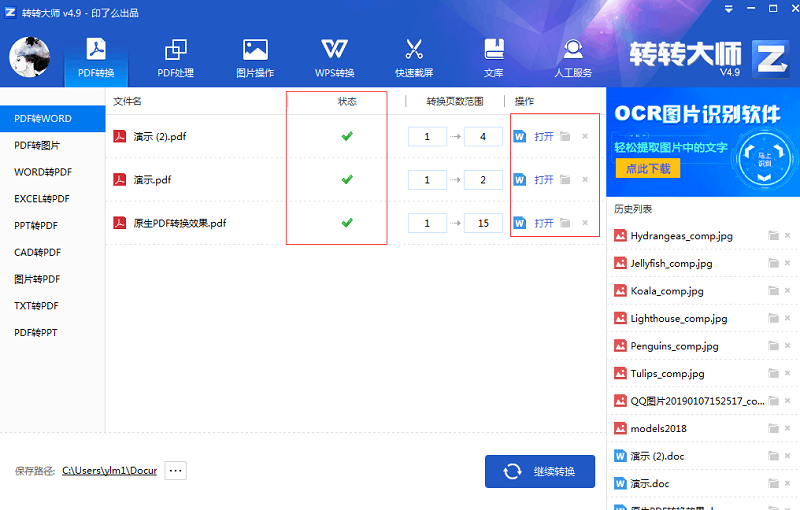Remove 演示 (2).pdf from the list
The height and width of the screenshot is (510, 800).
click(585, 136)
